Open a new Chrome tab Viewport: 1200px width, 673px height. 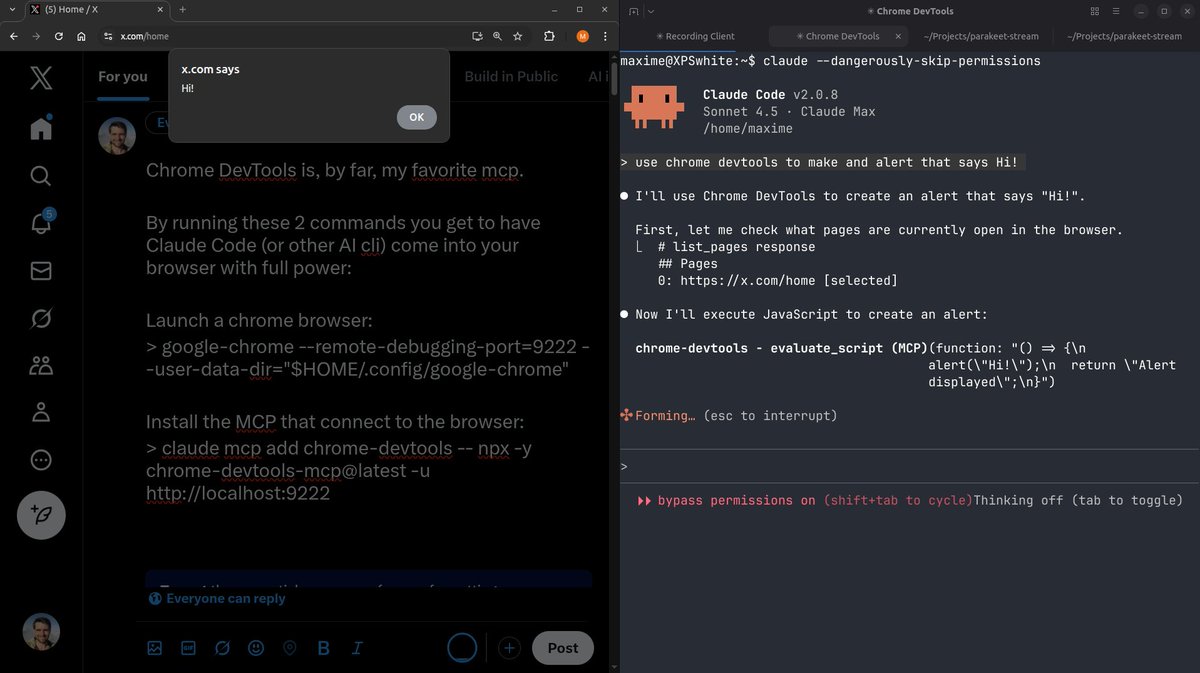coord(182,9)
